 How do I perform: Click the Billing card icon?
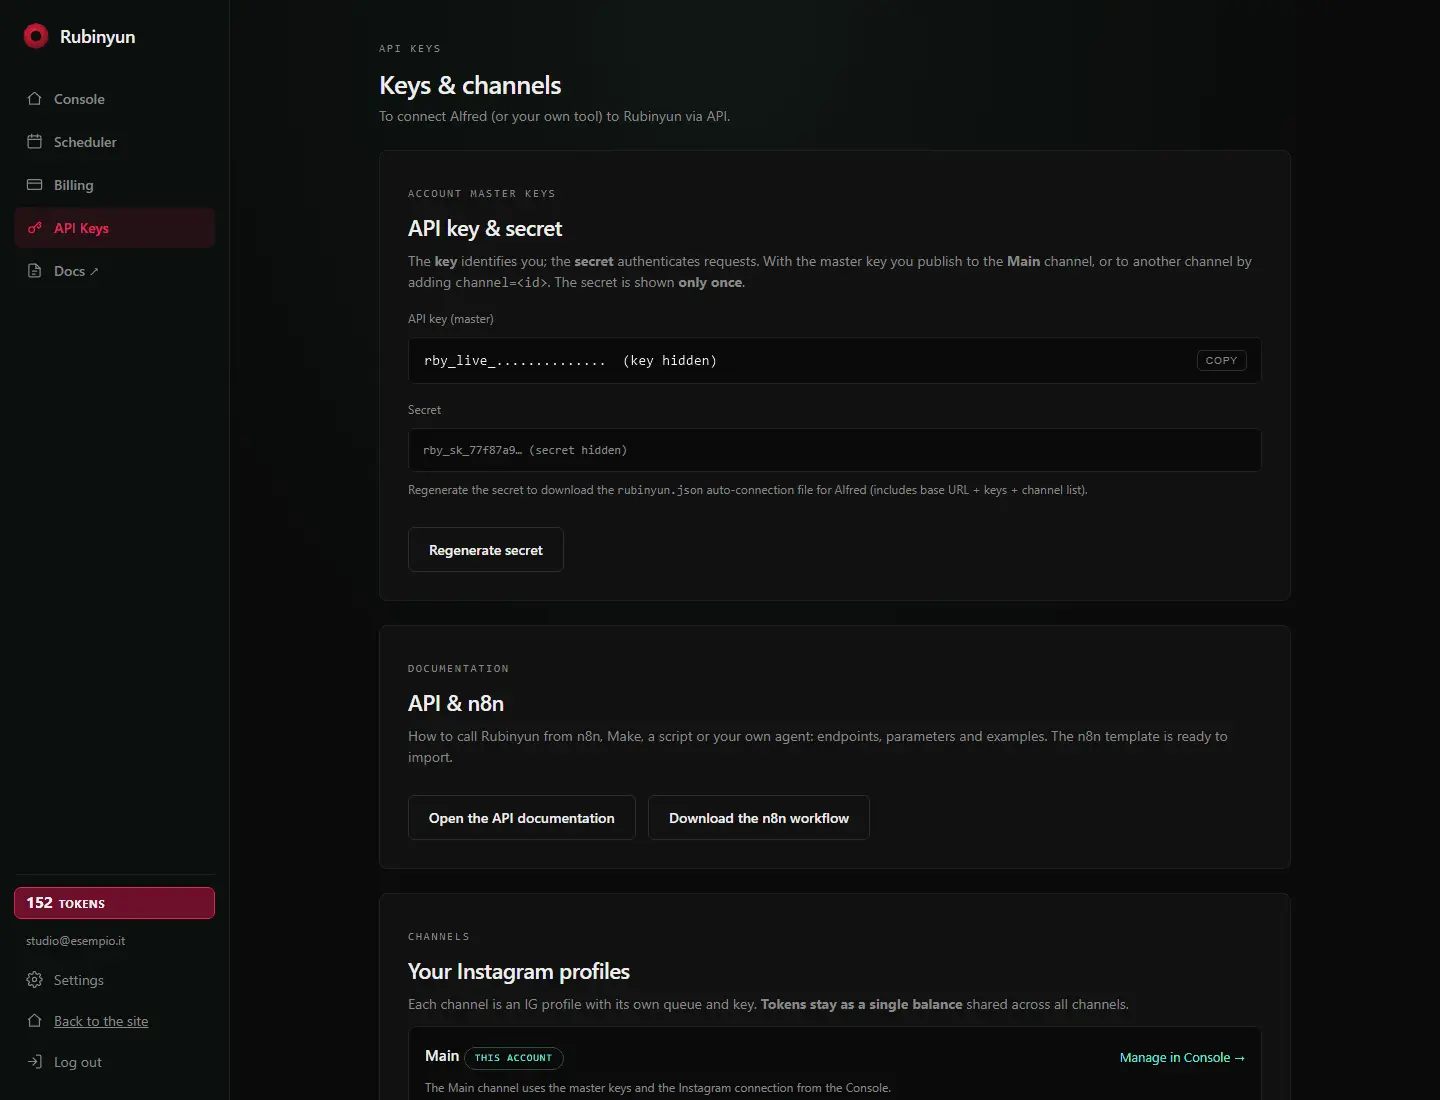pos(35,185)
